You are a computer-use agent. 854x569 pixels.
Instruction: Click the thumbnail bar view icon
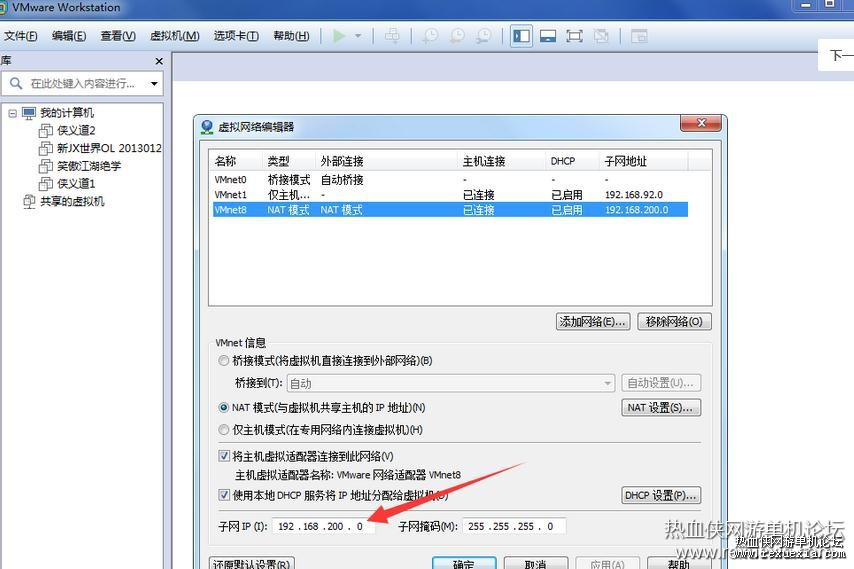pyautogui.click(x=548, y=36)
